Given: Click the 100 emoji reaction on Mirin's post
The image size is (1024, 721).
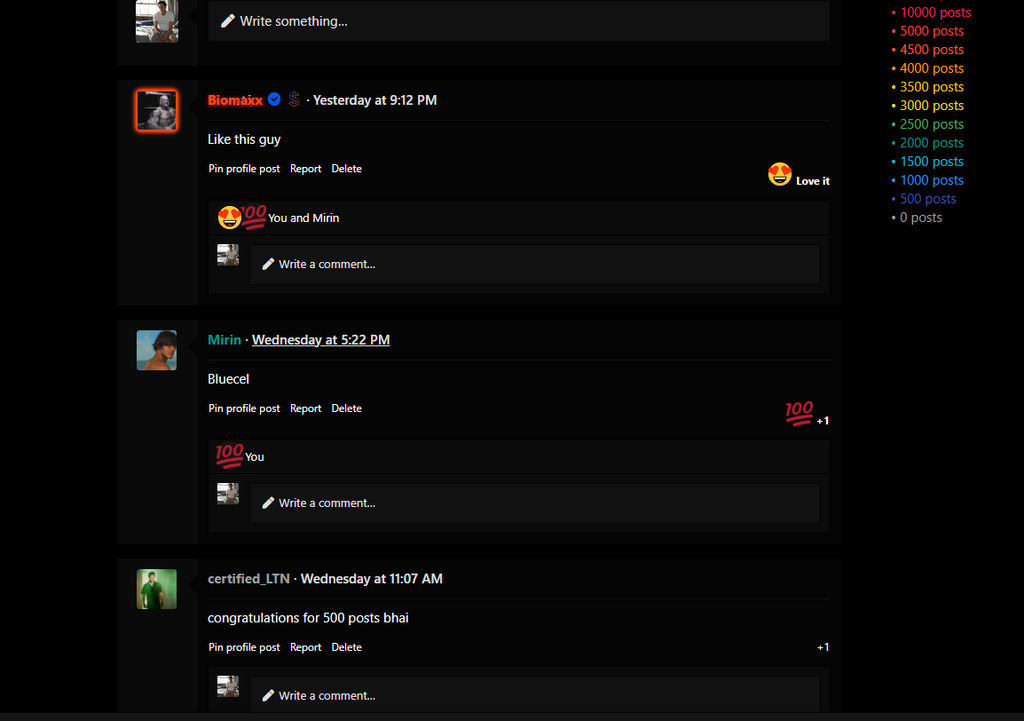Looking at the screenshot, I should 806,413.
